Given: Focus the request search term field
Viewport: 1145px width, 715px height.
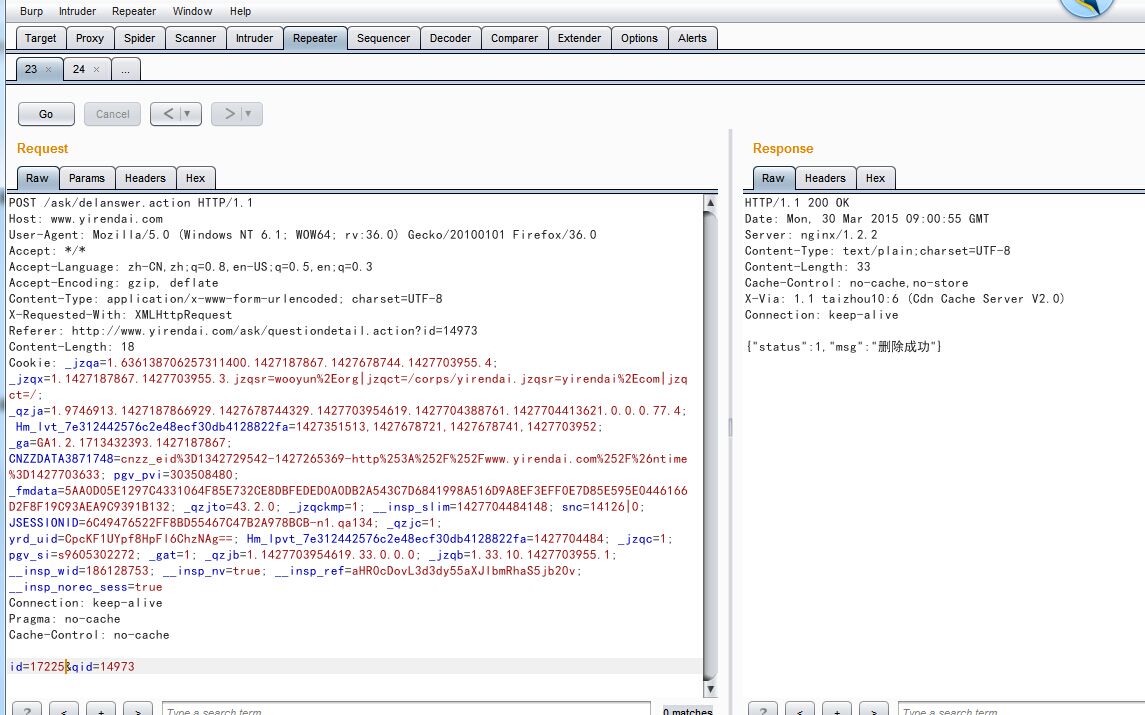Looking at the screenshot, I should (x=406, y=710).
